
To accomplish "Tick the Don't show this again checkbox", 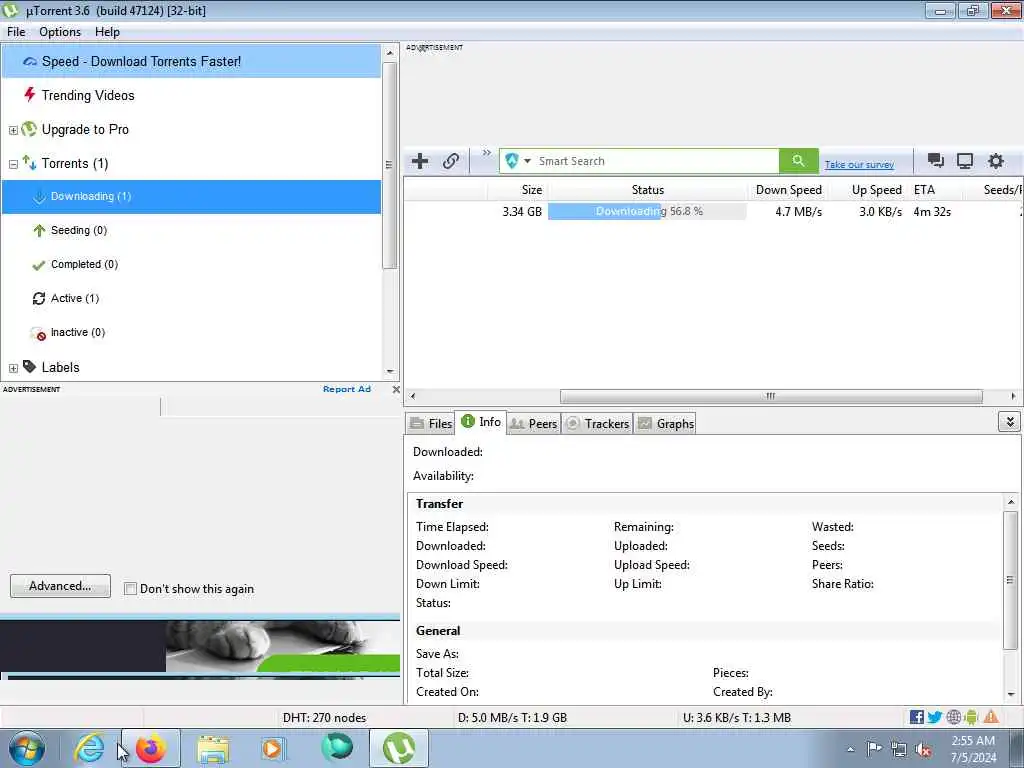I will [130, 588].
